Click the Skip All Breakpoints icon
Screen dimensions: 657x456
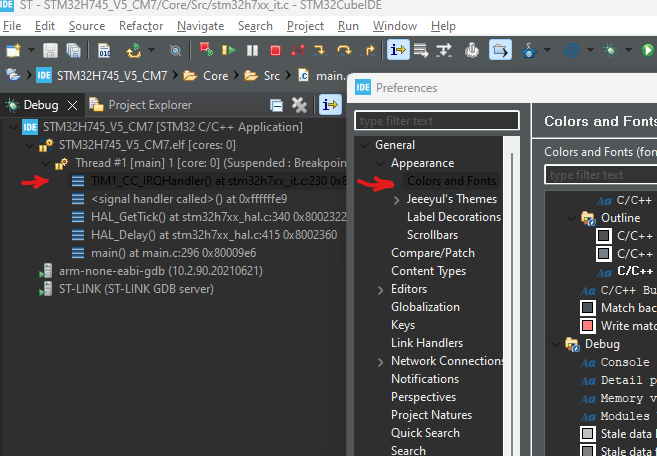(176, 51)
